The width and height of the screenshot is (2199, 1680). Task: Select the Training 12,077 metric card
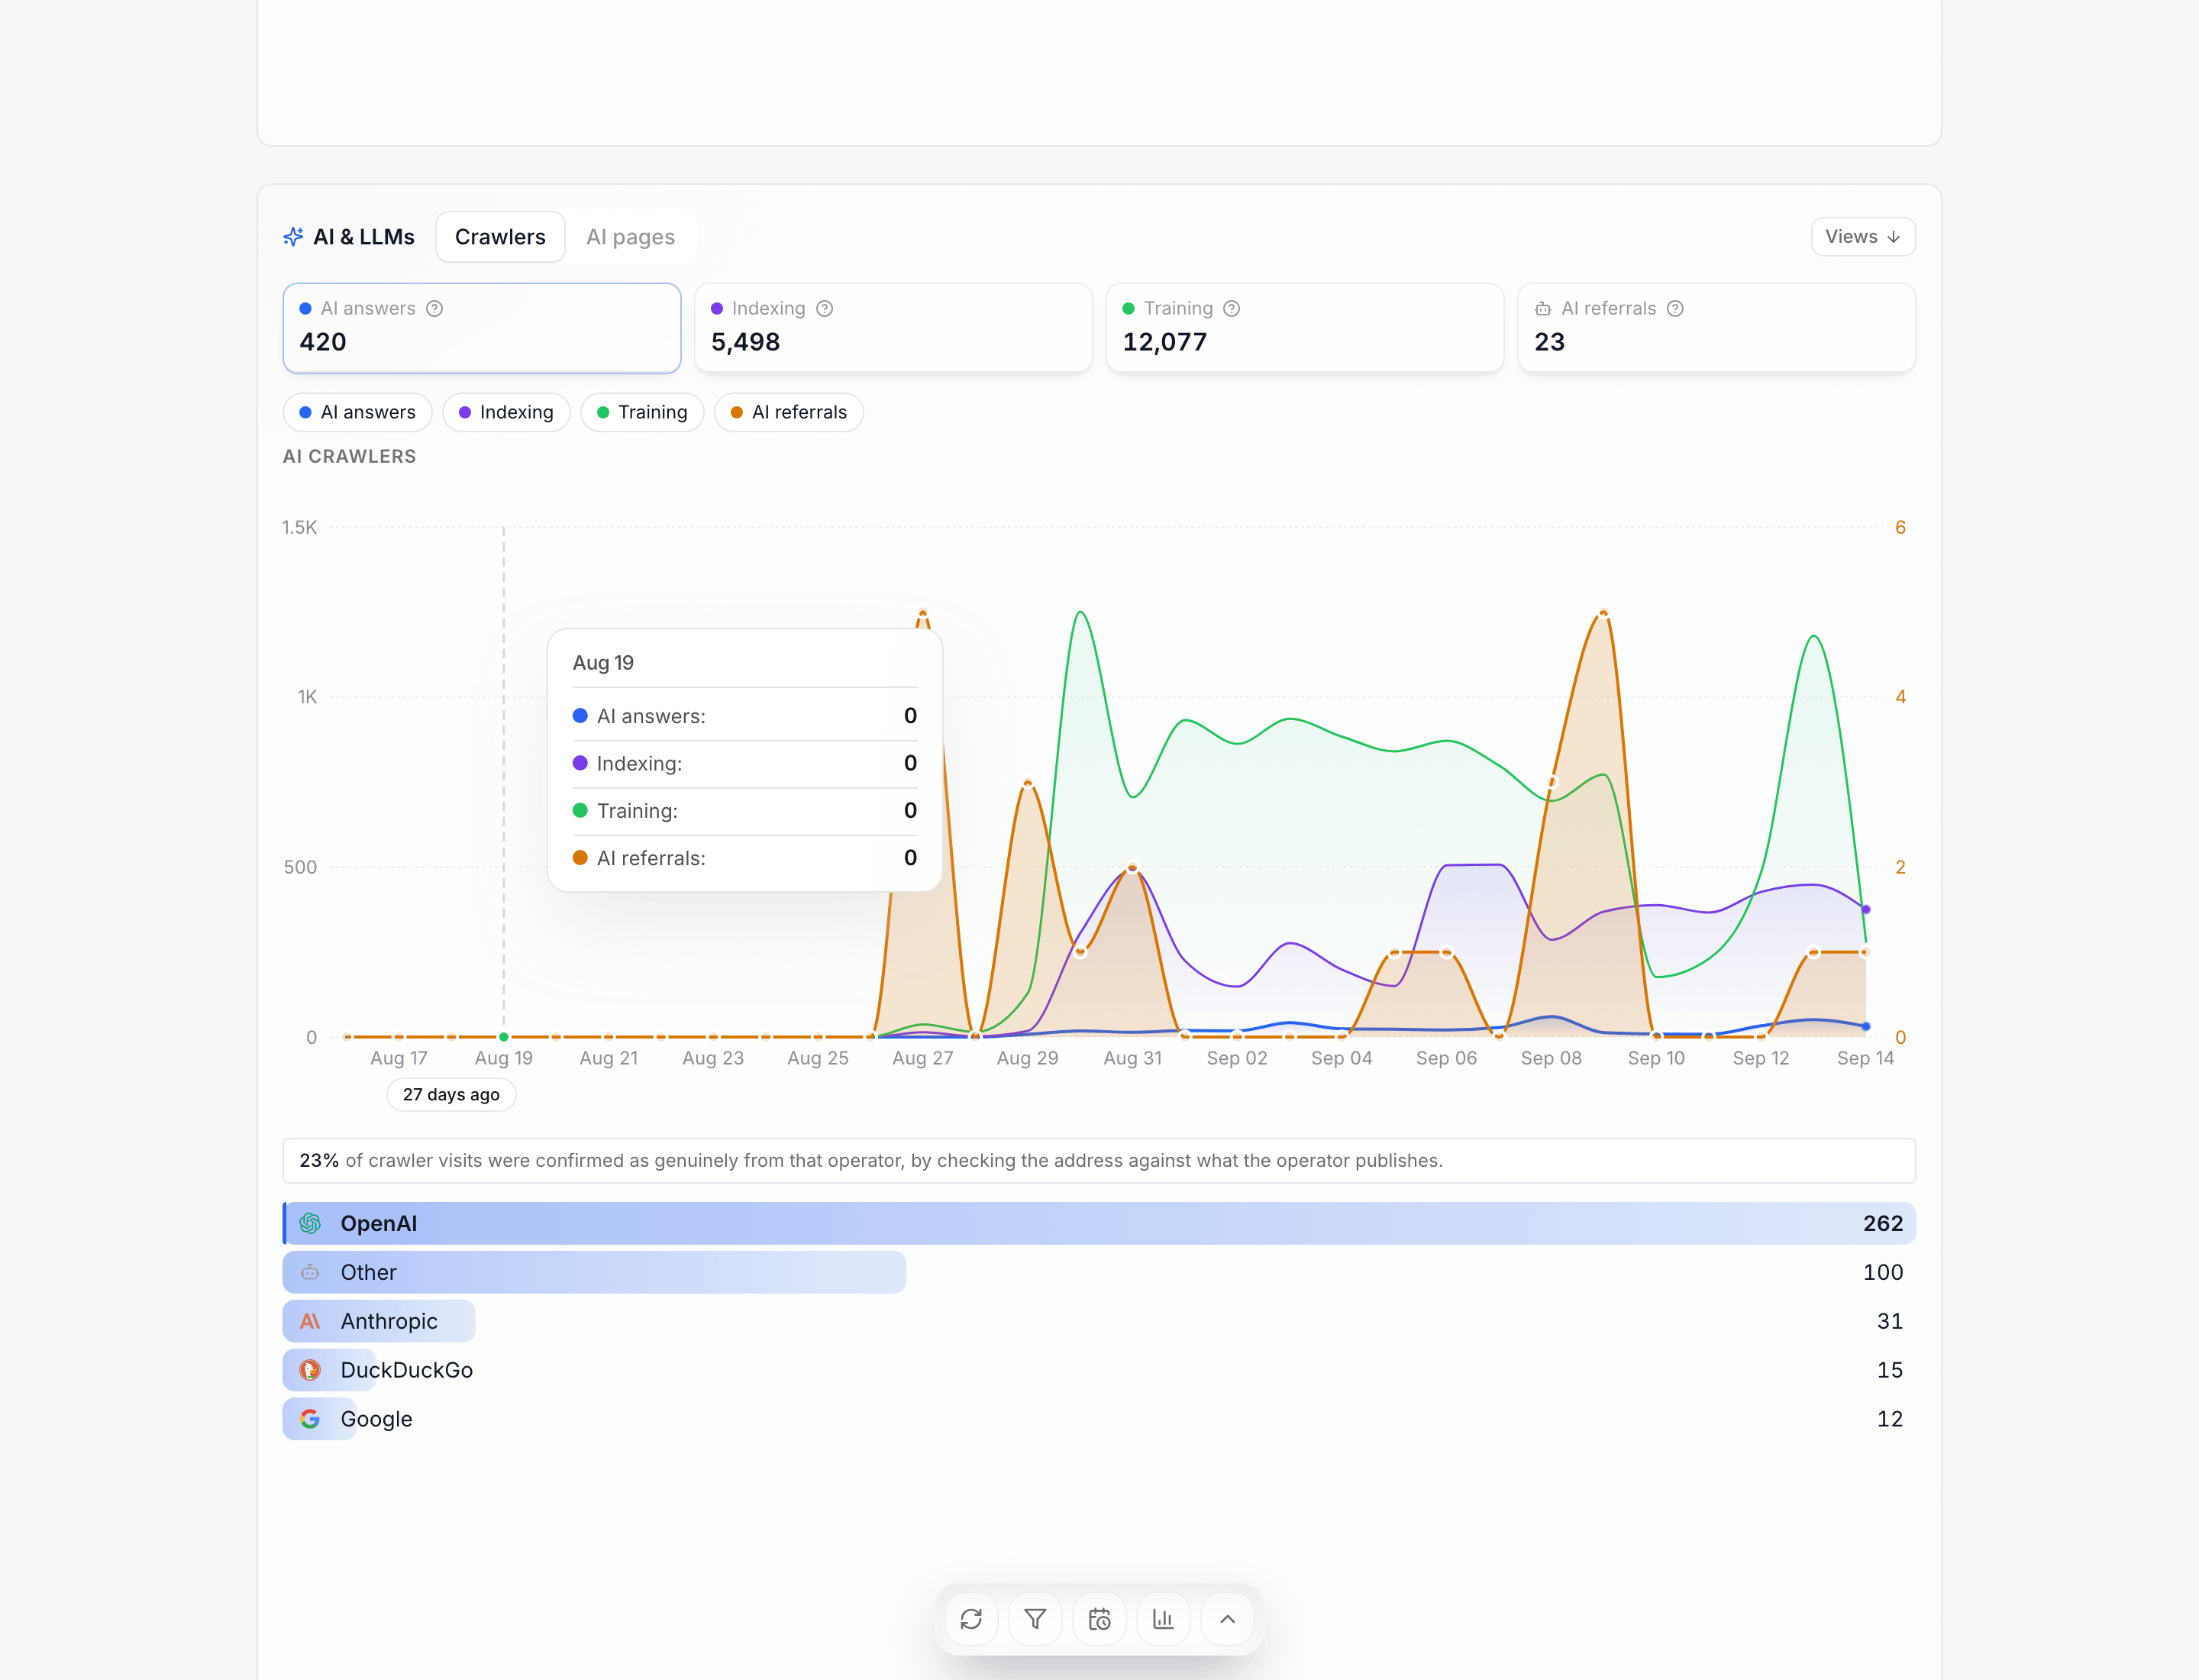[1305, 328]
